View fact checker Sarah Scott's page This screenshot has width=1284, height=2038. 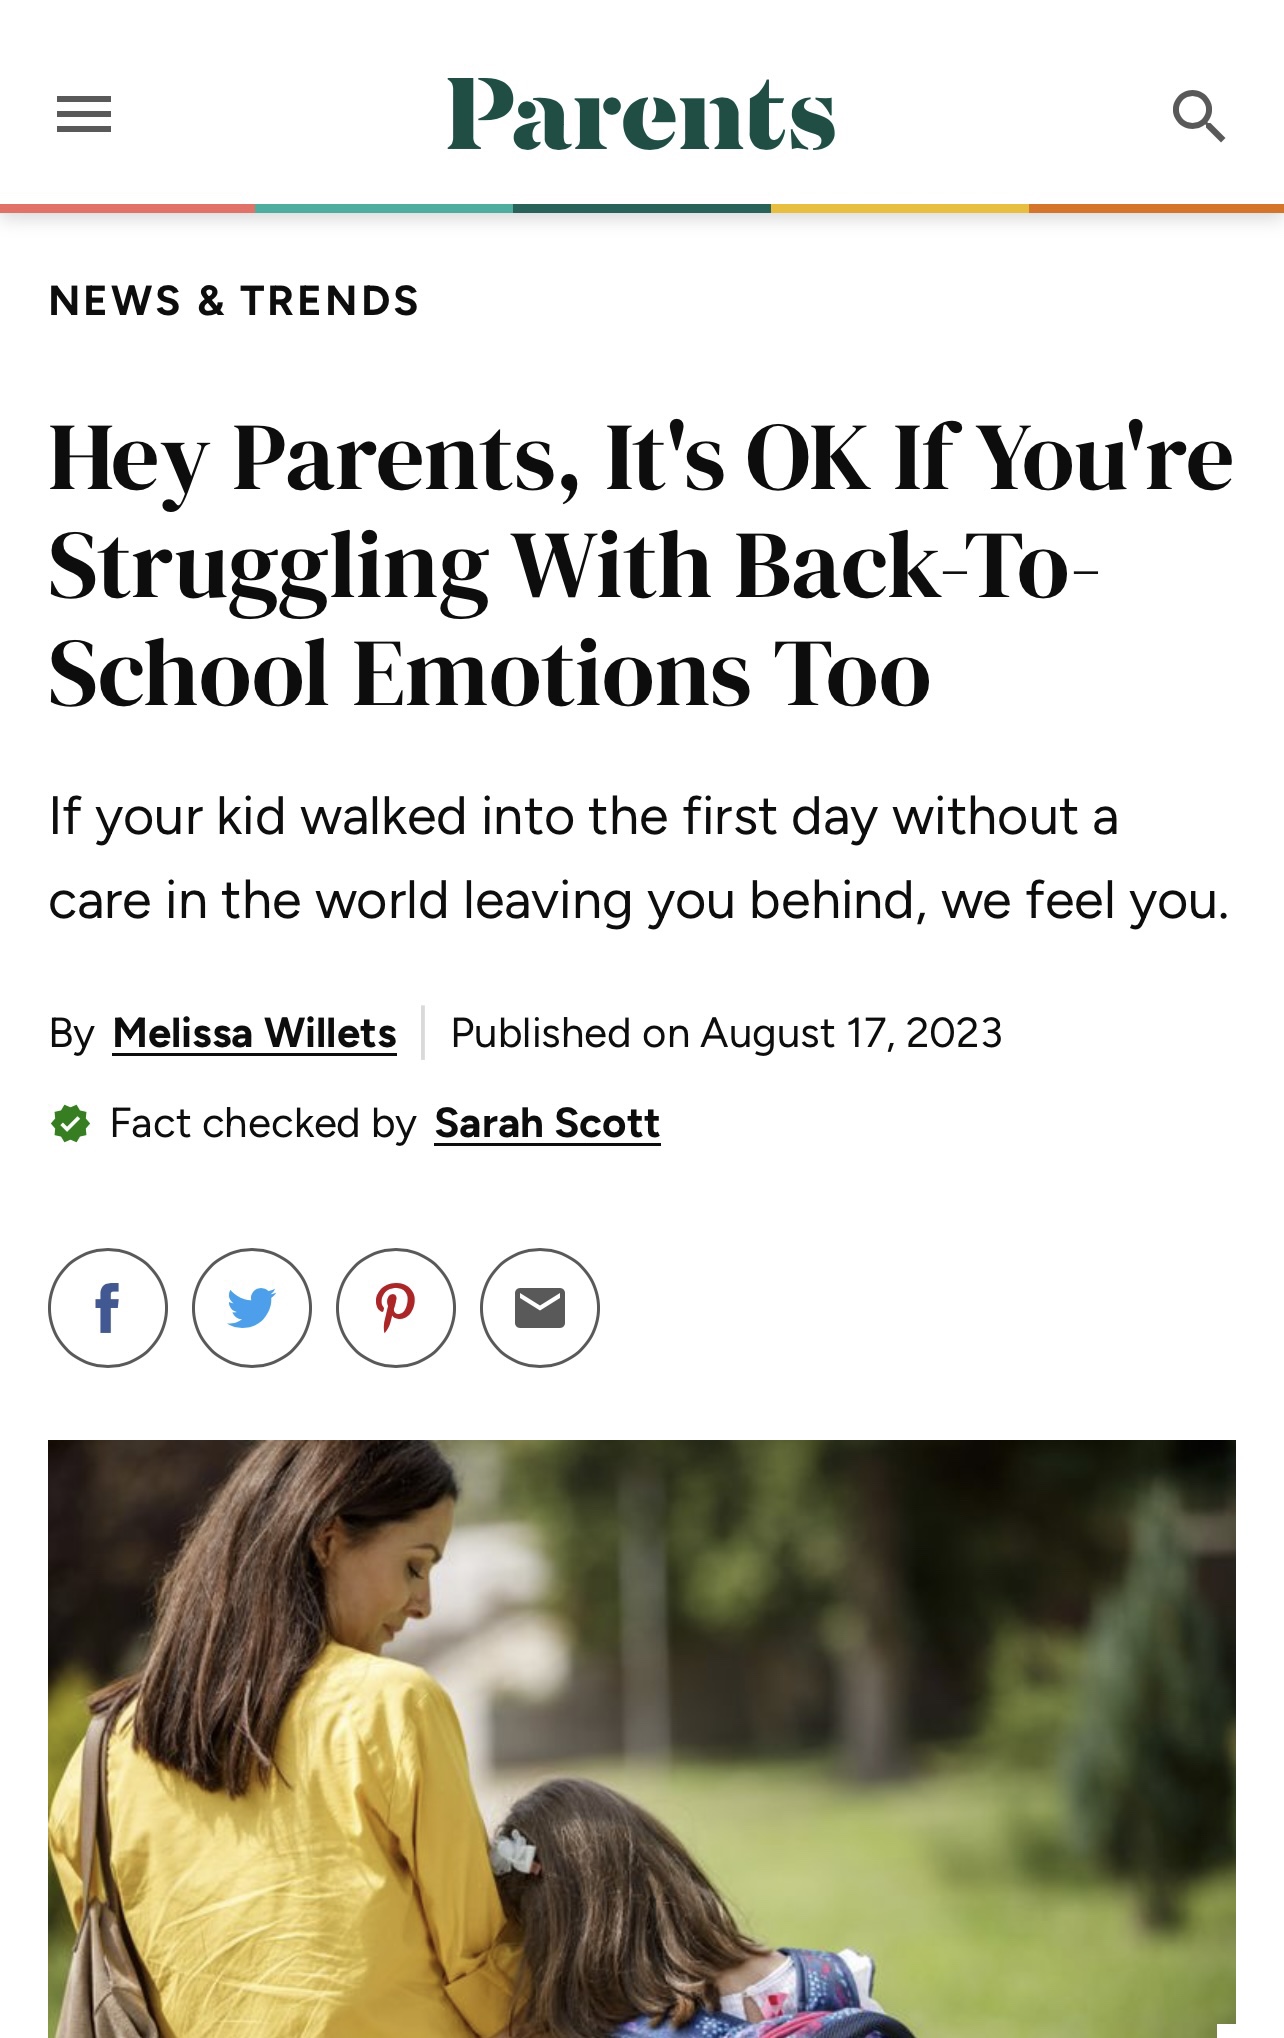coord(547,1124)
